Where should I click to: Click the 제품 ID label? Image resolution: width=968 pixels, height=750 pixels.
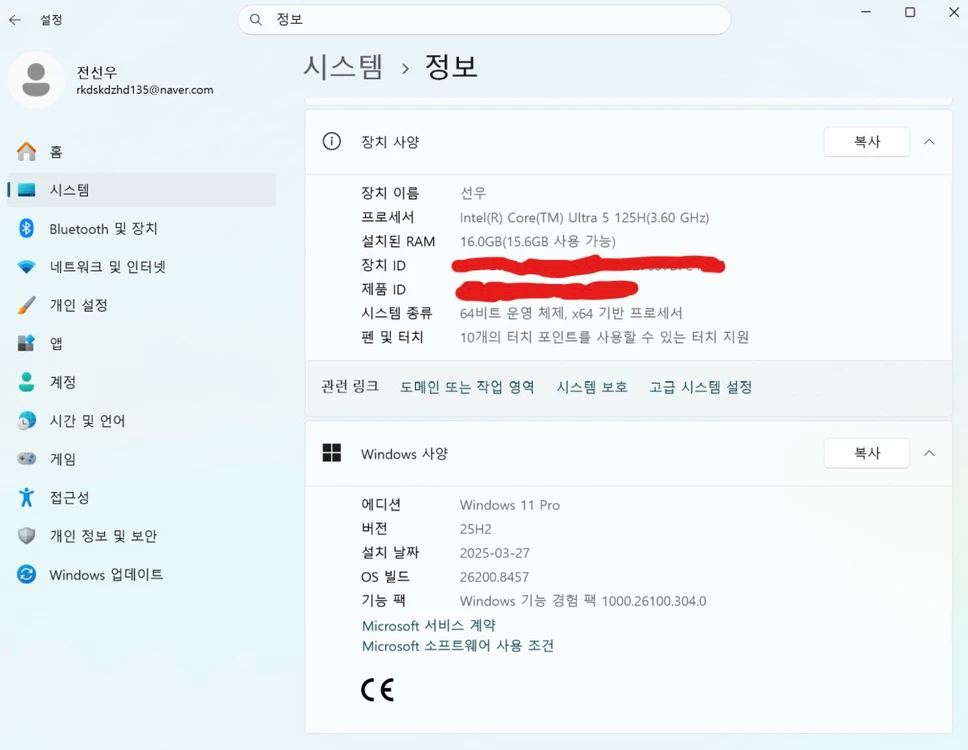tap(383, 289)
